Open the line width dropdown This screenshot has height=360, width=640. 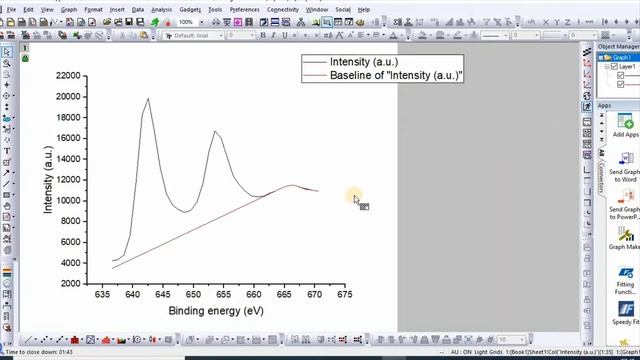(537, 36)
